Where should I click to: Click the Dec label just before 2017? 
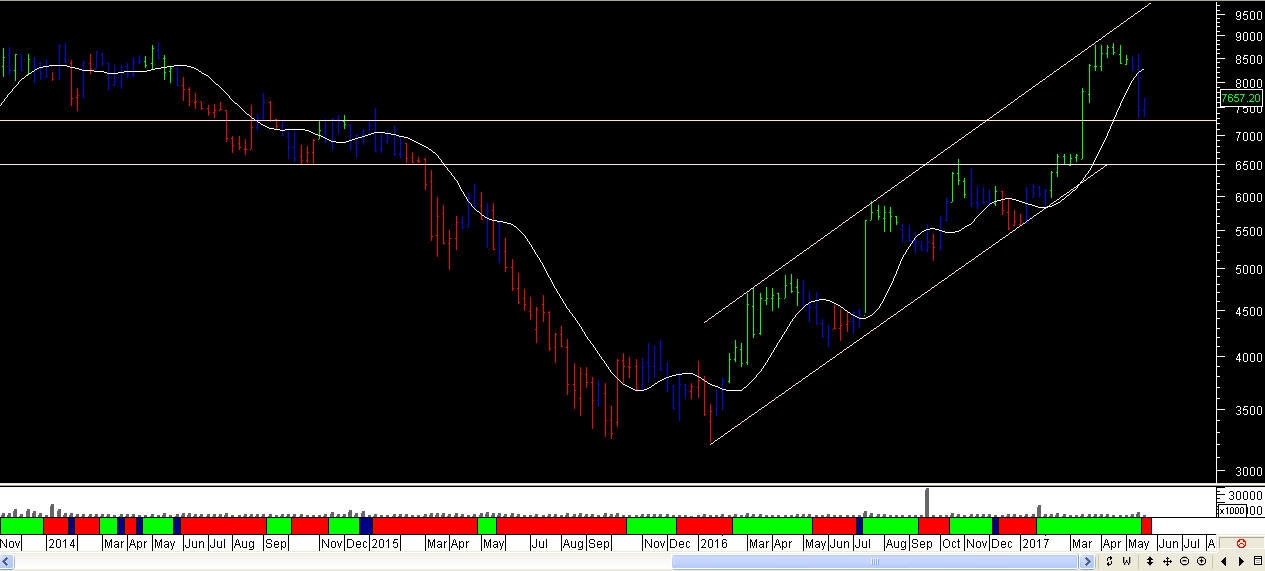point(1003,544)
